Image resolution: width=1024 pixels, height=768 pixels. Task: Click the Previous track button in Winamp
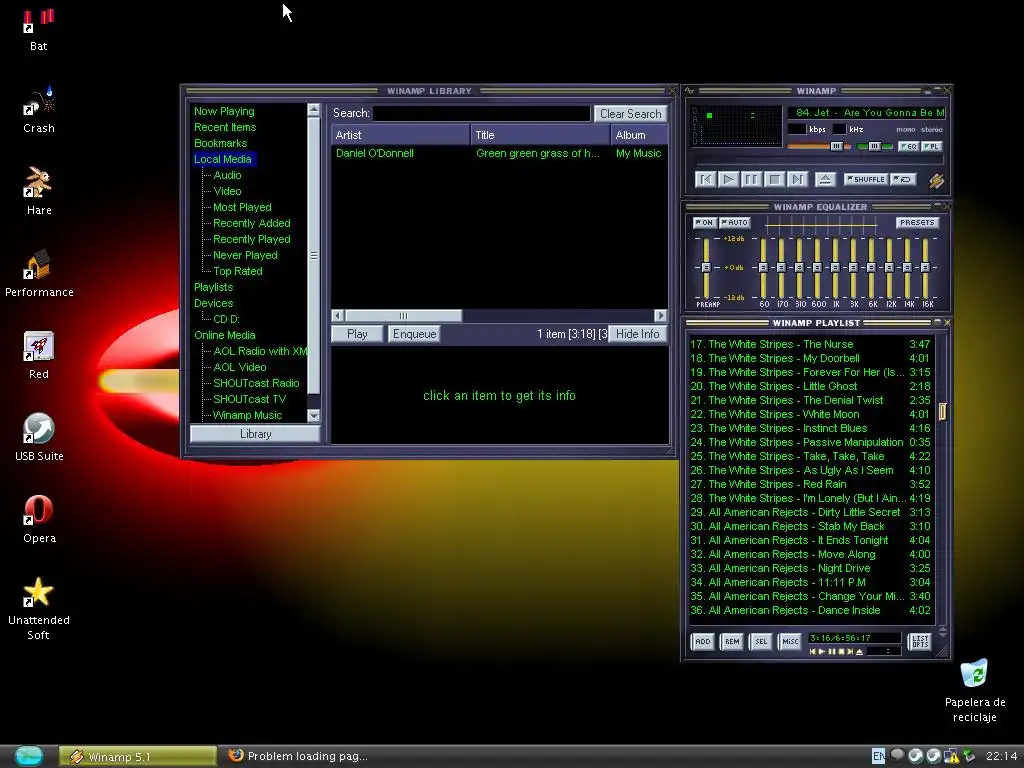(705, 179)
